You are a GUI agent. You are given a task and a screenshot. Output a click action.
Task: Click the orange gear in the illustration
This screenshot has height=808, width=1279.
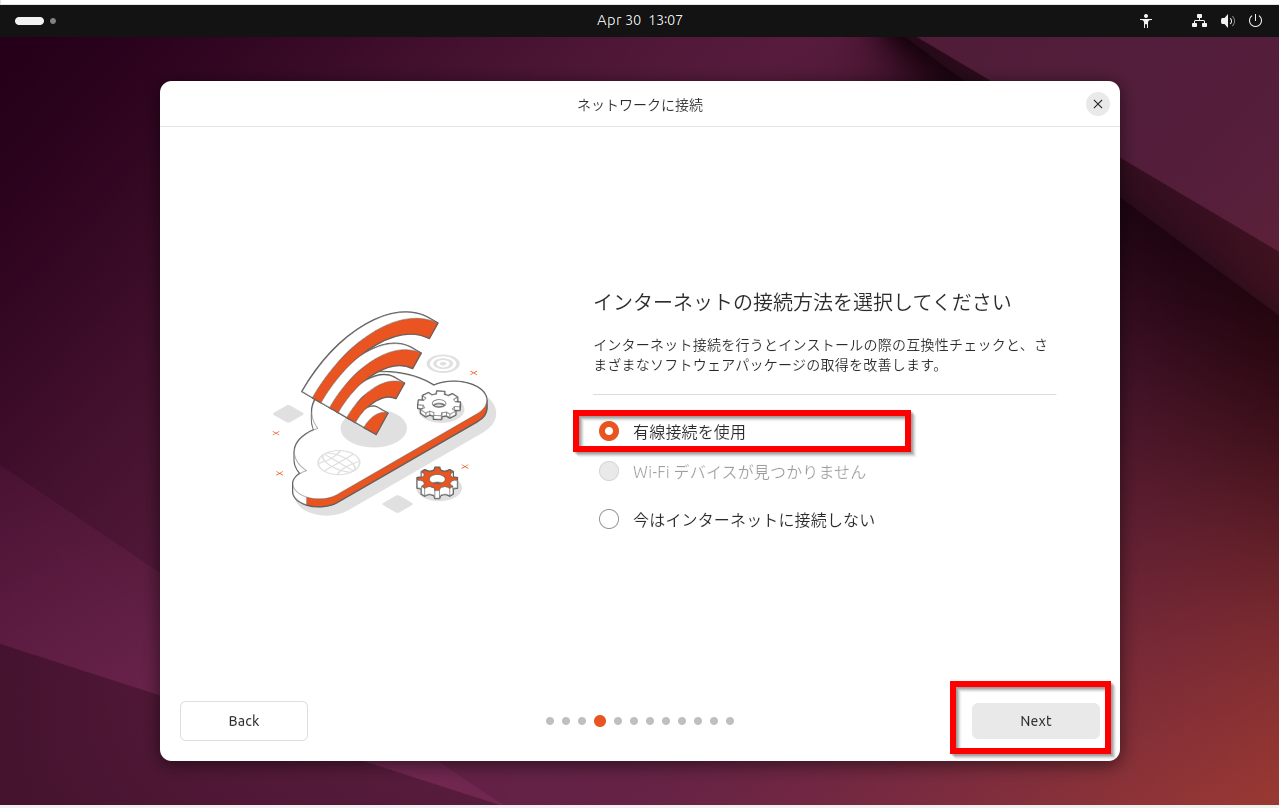[x=436, y=483]
